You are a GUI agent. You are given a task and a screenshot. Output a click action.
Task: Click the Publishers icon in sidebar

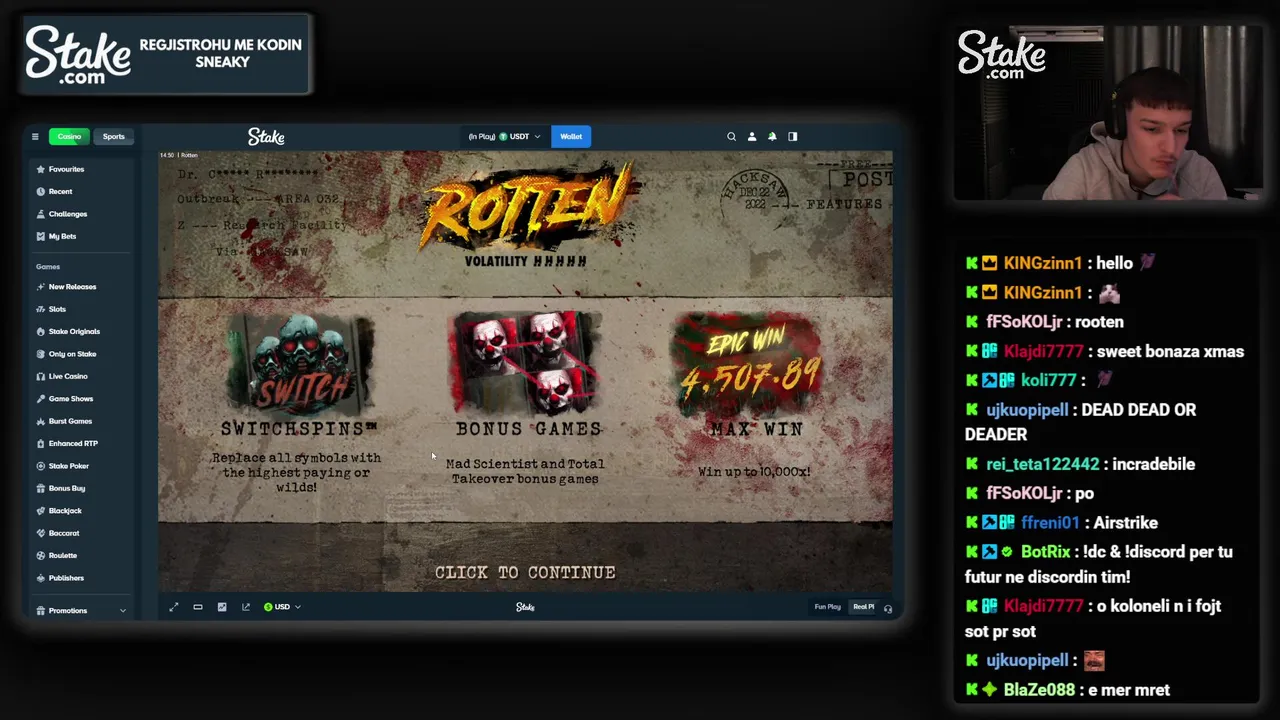(x=40, y=578)
